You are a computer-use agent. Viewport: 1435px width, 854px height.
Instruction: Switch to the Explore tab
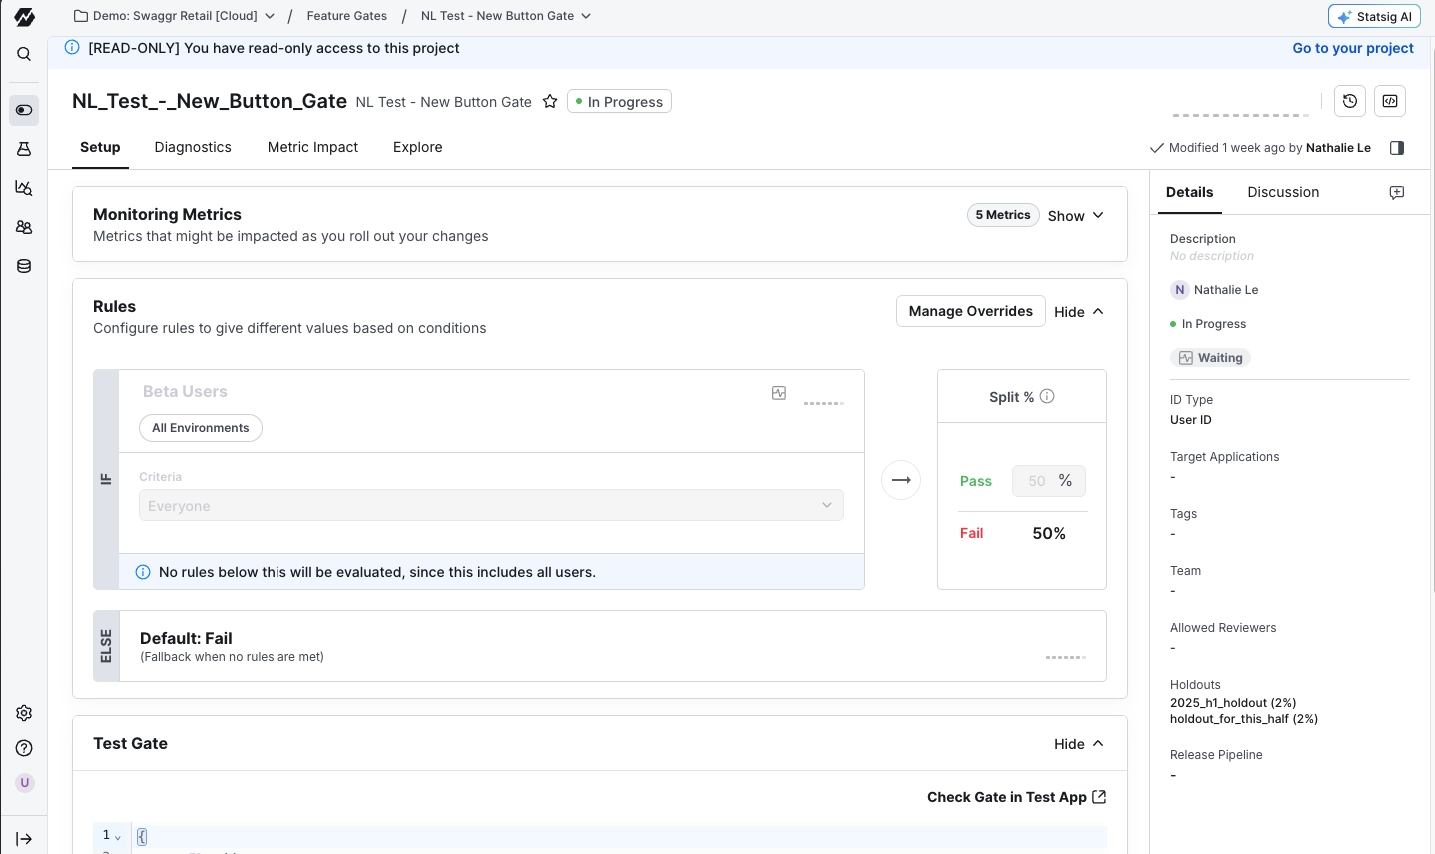(x=418, y=147)
